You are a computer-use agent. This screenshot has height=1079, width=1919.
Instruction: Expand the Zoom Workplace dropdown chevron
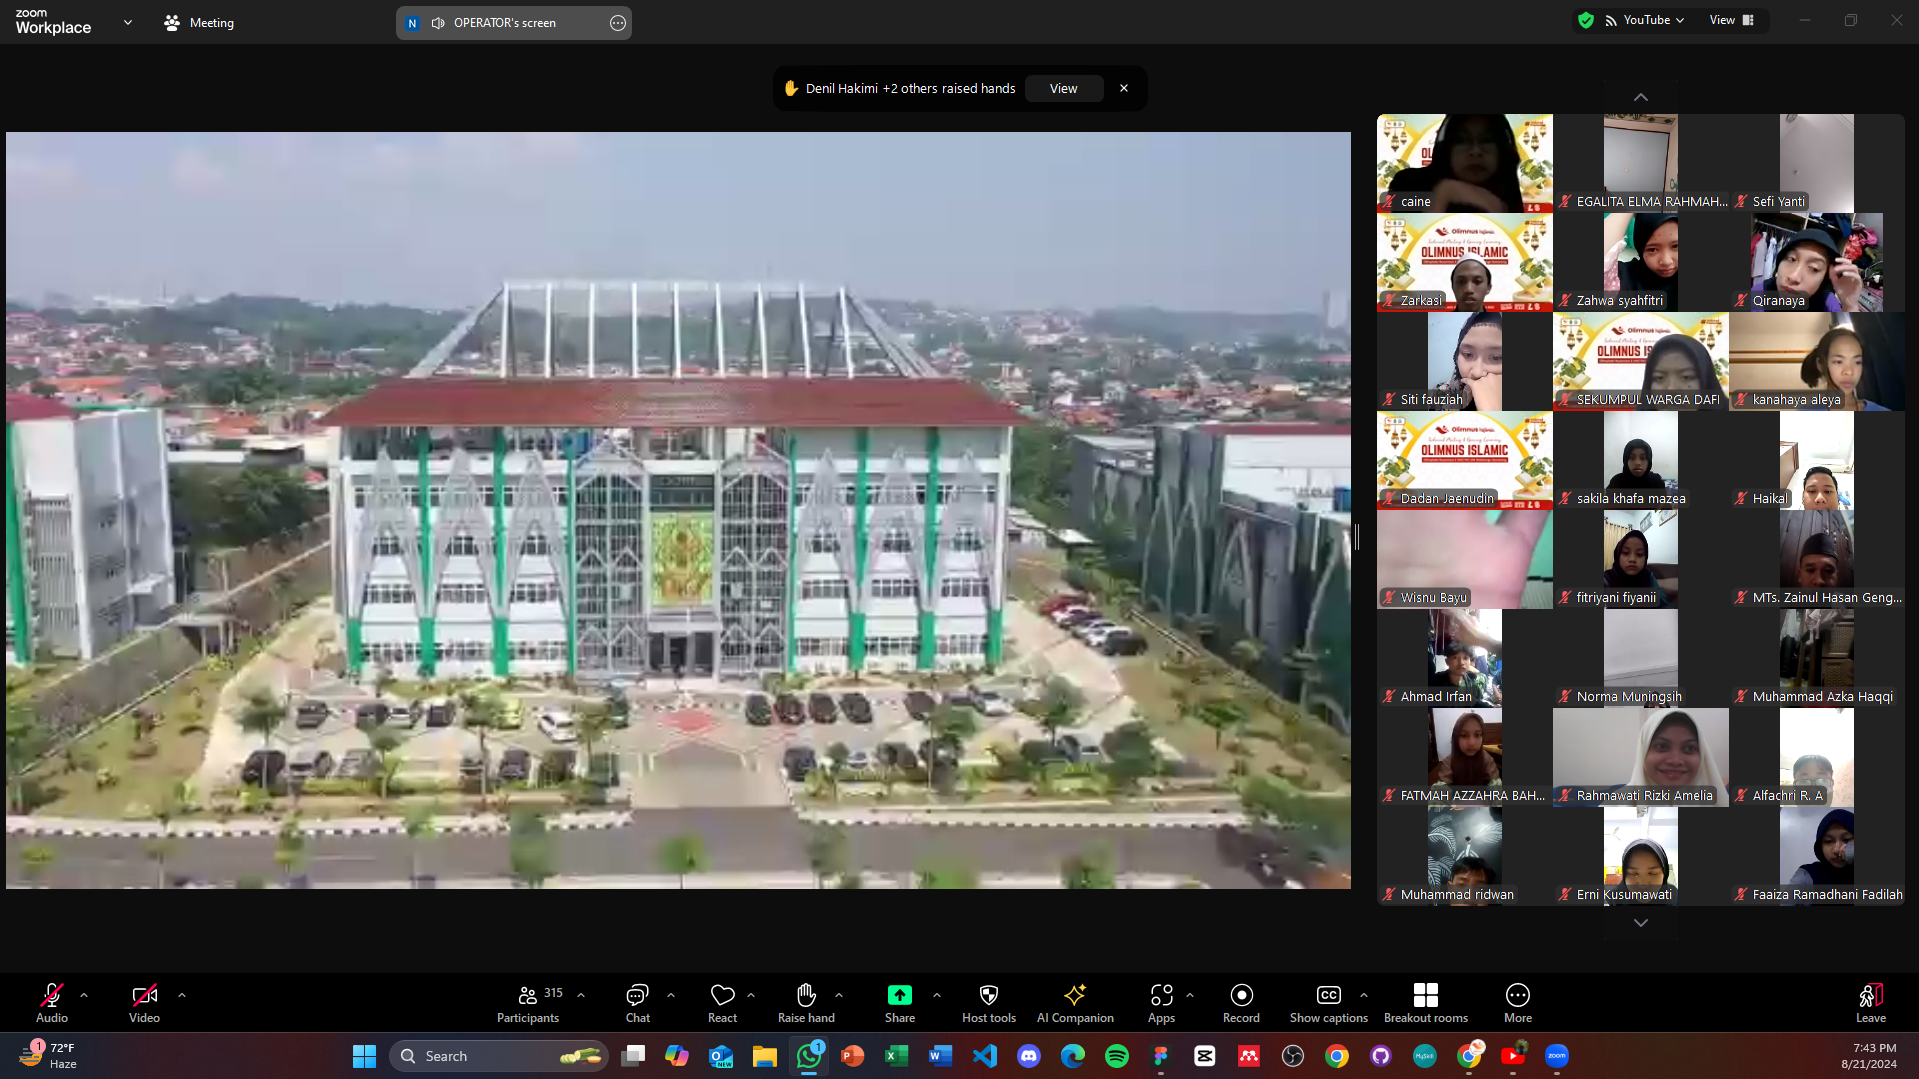pos(128,22)
